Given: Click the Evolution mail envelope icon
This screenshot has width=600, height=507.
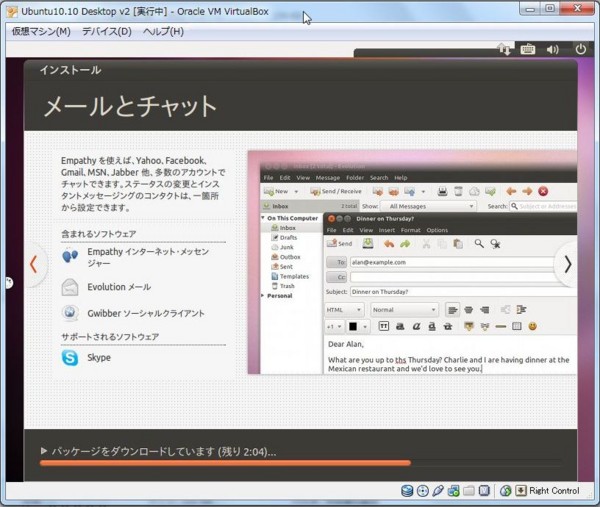Looking at the screenshot, I should [70, 287].
